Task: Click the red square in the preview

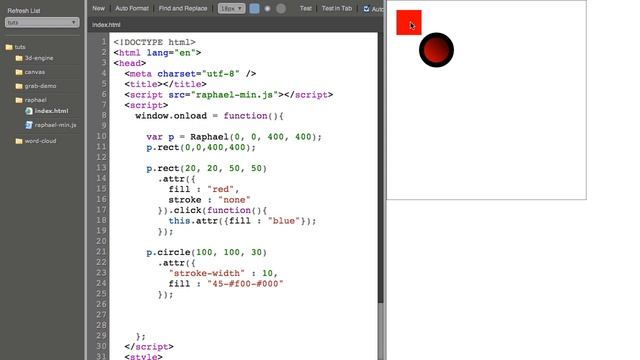Action: tap(409, 22)
